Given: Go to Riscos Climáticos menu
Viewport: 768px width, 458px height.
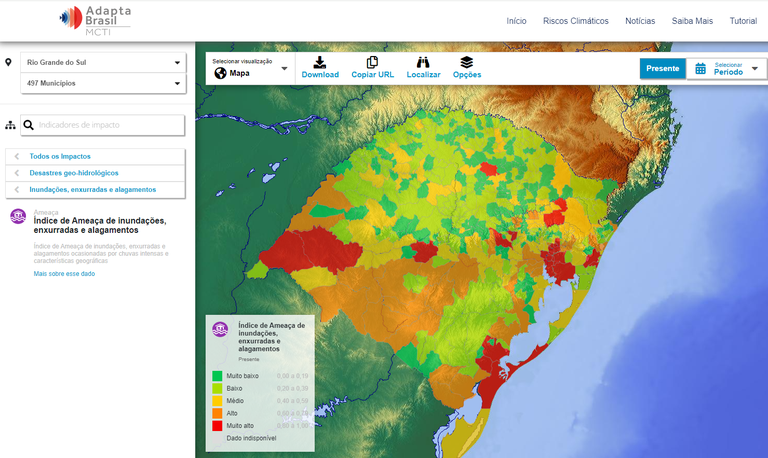Looking at the screenshot, I should pos(575,21).
